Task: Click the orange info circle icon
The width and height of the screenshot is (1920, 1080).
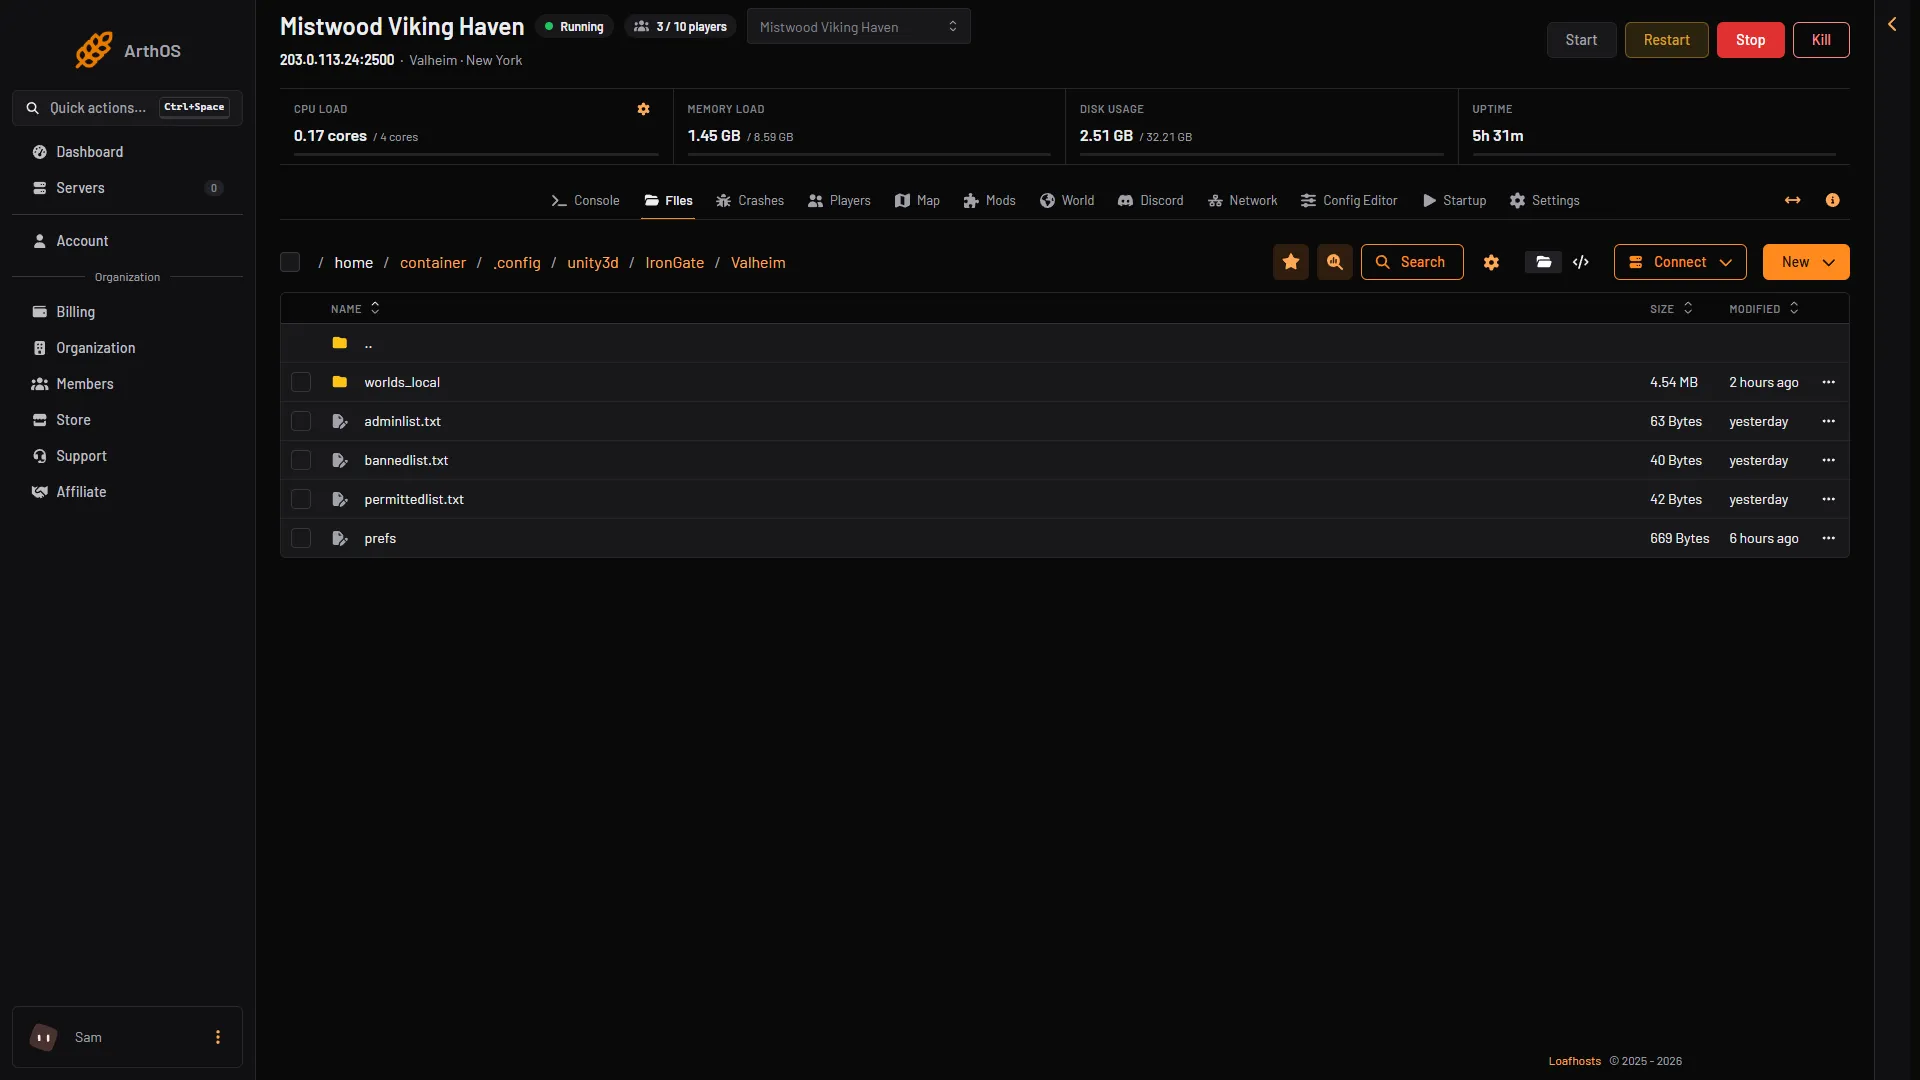Action: click(1832, 200)
